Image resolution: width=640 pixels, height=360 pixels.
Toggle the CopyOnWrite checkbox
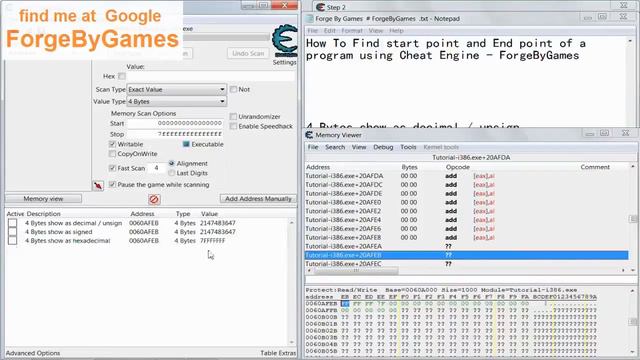point(112,154)
